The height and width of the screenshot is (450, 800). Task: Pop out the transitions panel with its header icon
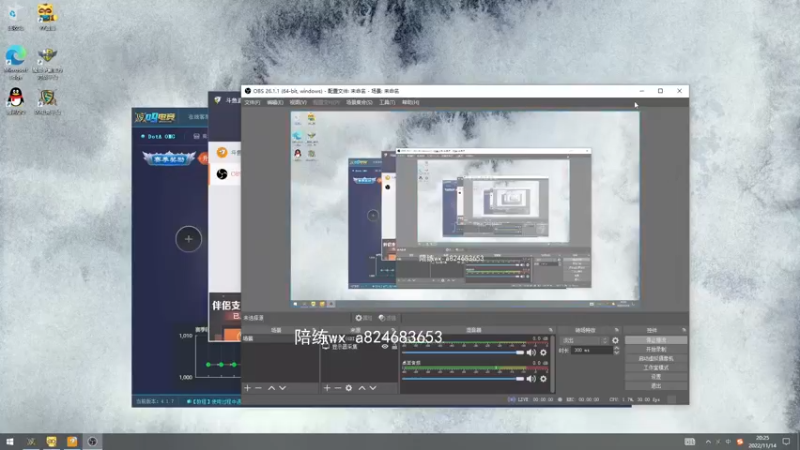616,330
